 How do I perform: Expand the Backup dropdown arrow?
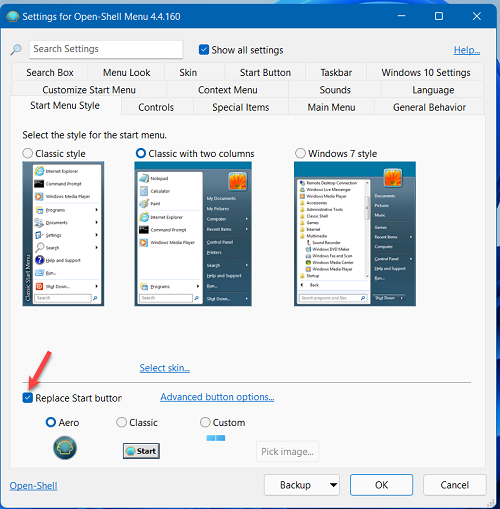(333, 485)
